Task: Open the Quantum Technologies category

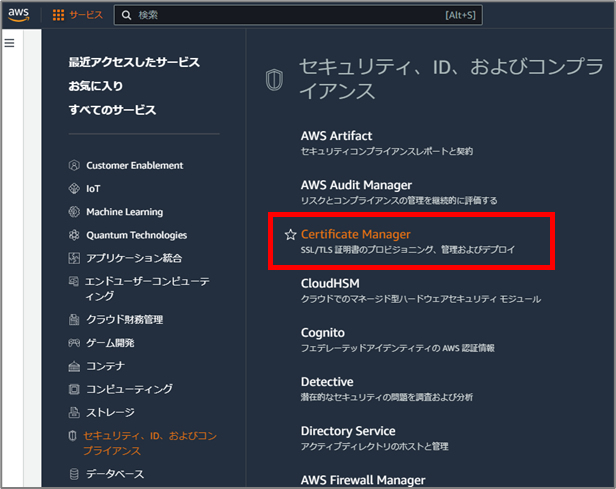Action: coord(136,235)
